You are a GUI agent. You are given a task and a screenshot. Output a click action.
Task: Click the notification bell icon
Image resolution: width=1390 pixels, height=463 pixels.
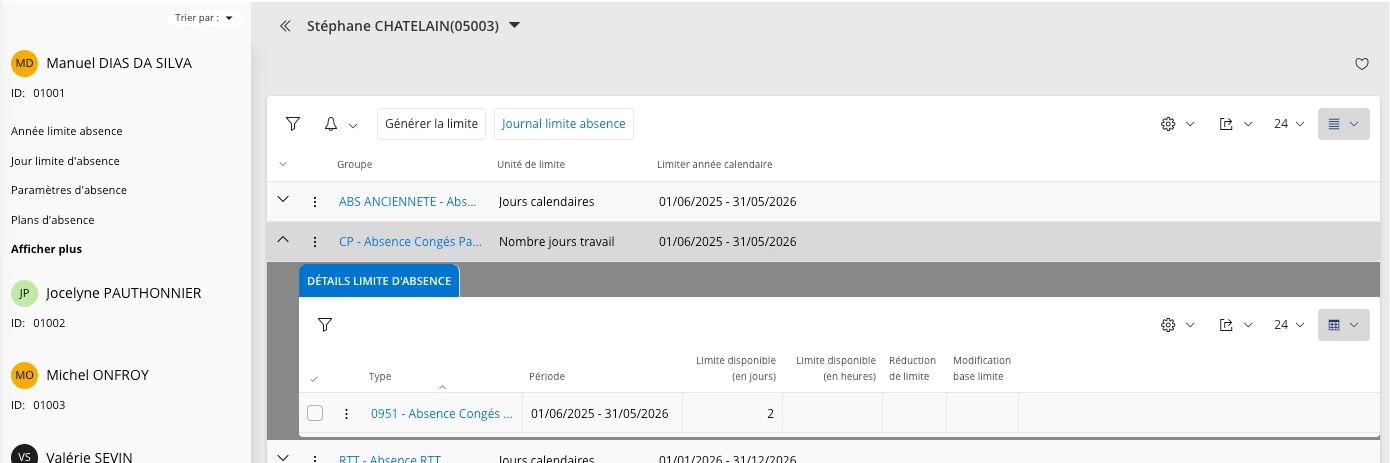point(331,124)
